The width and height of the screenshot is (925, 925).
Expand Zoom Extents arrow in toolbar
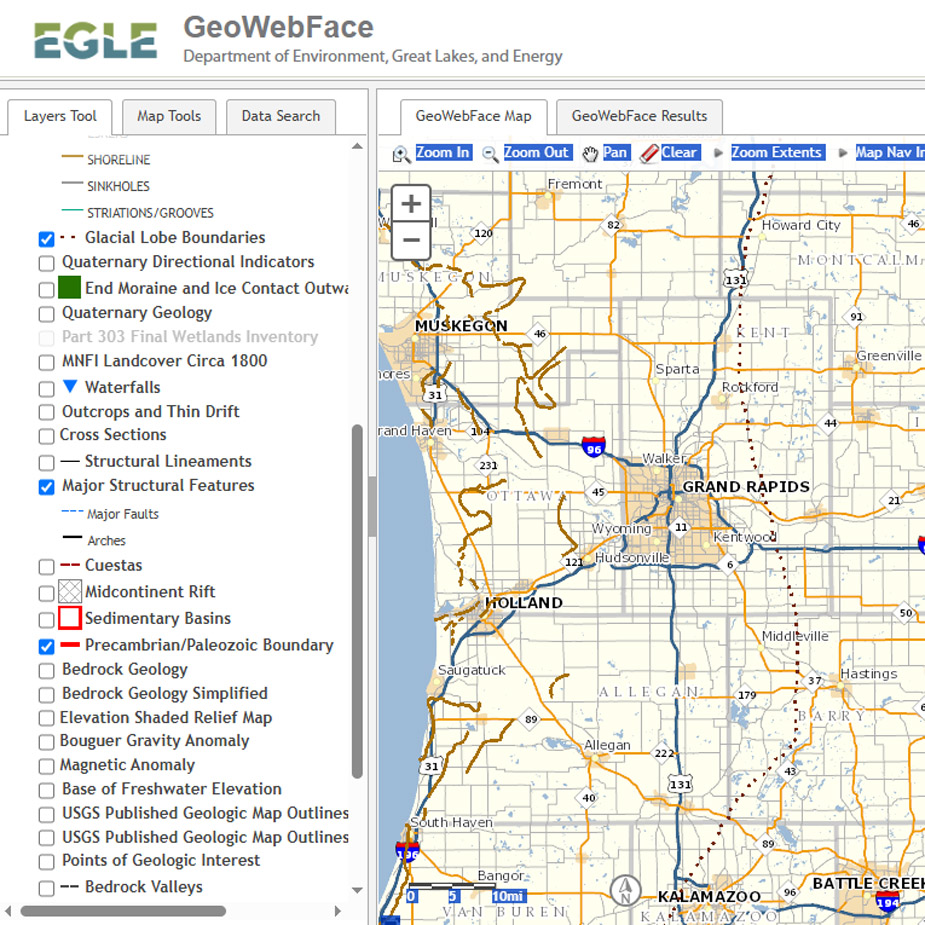tap(718, 153)
